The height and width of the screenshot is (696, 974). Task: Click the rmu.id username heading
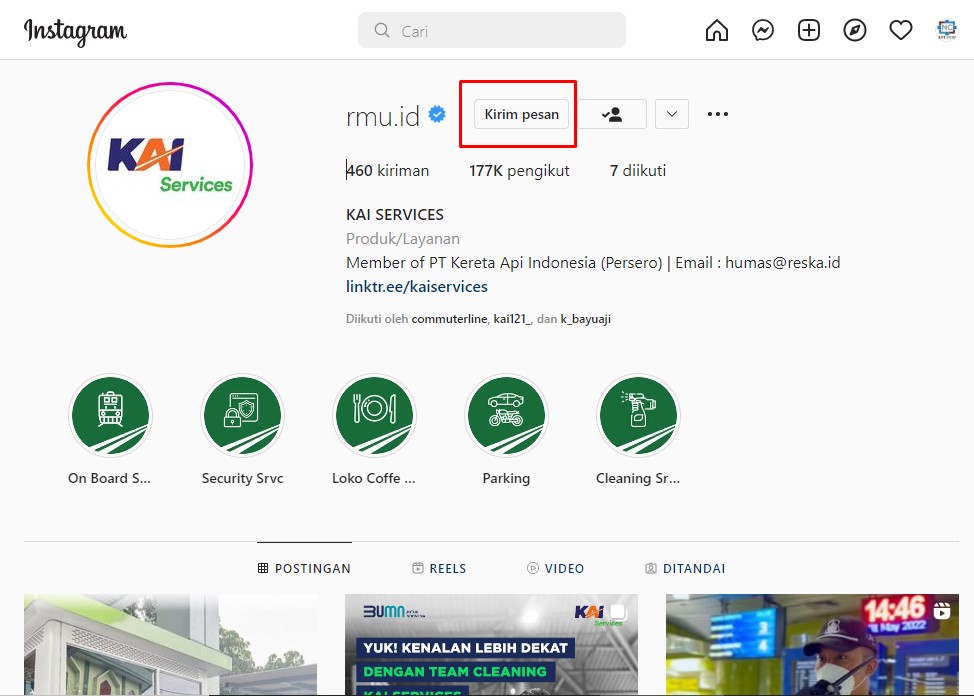tap(383, 116)
